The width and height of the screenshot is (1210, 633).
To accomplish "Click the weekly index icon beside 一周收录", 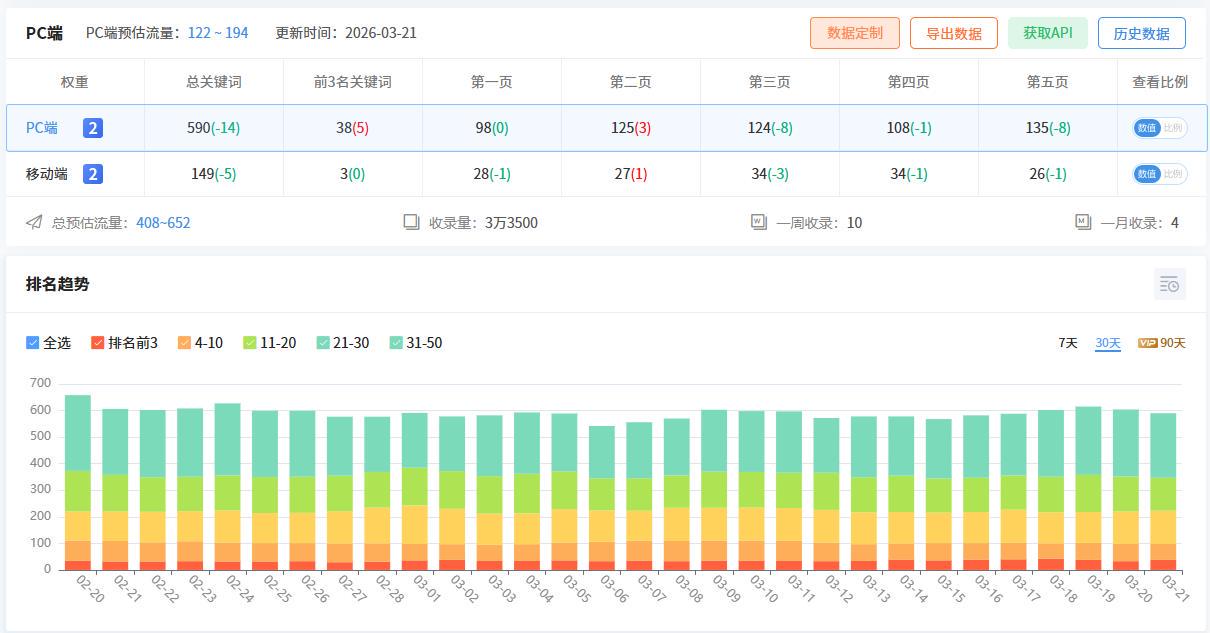I will point(759,222).
